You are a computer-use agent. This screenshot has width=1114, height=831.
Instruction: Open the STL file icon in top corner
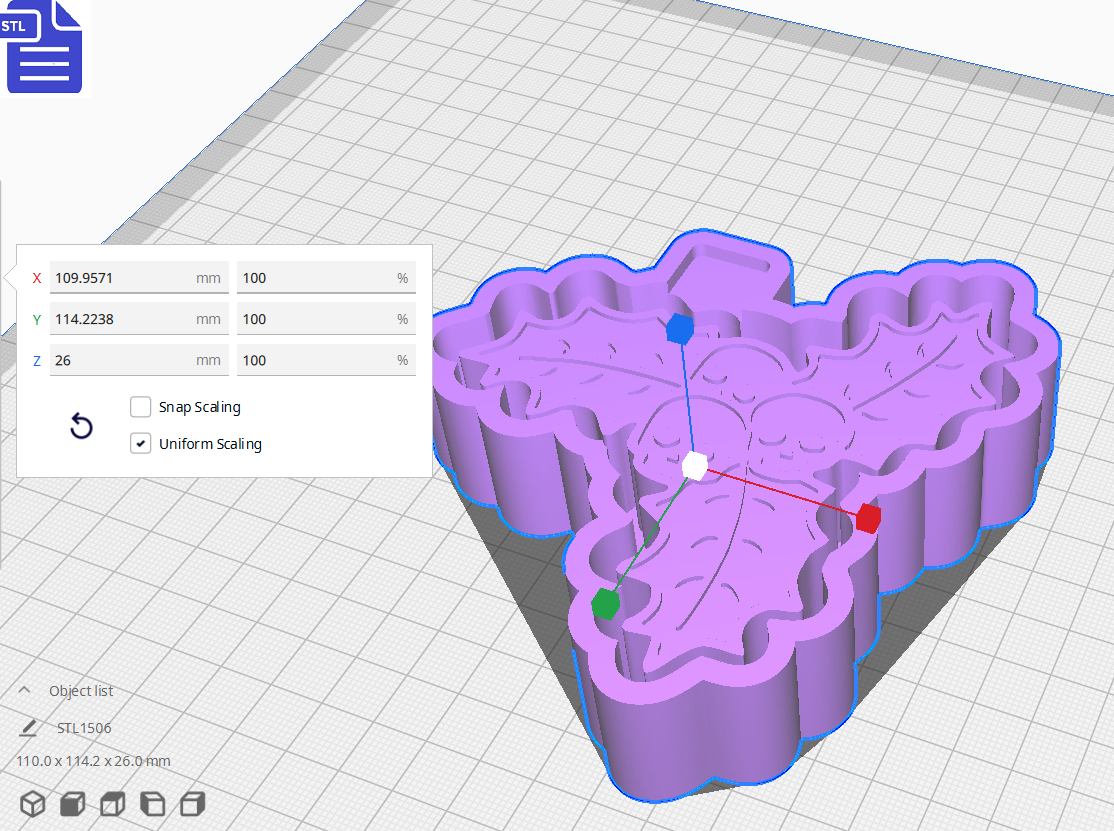(x=44, y=48)
